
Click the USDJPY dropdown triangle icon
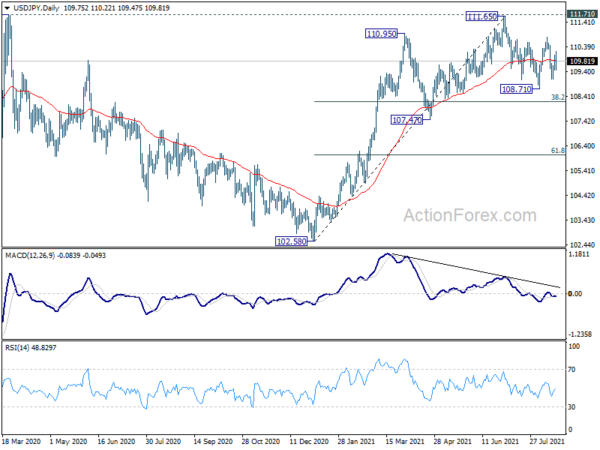tap(7, 8)
